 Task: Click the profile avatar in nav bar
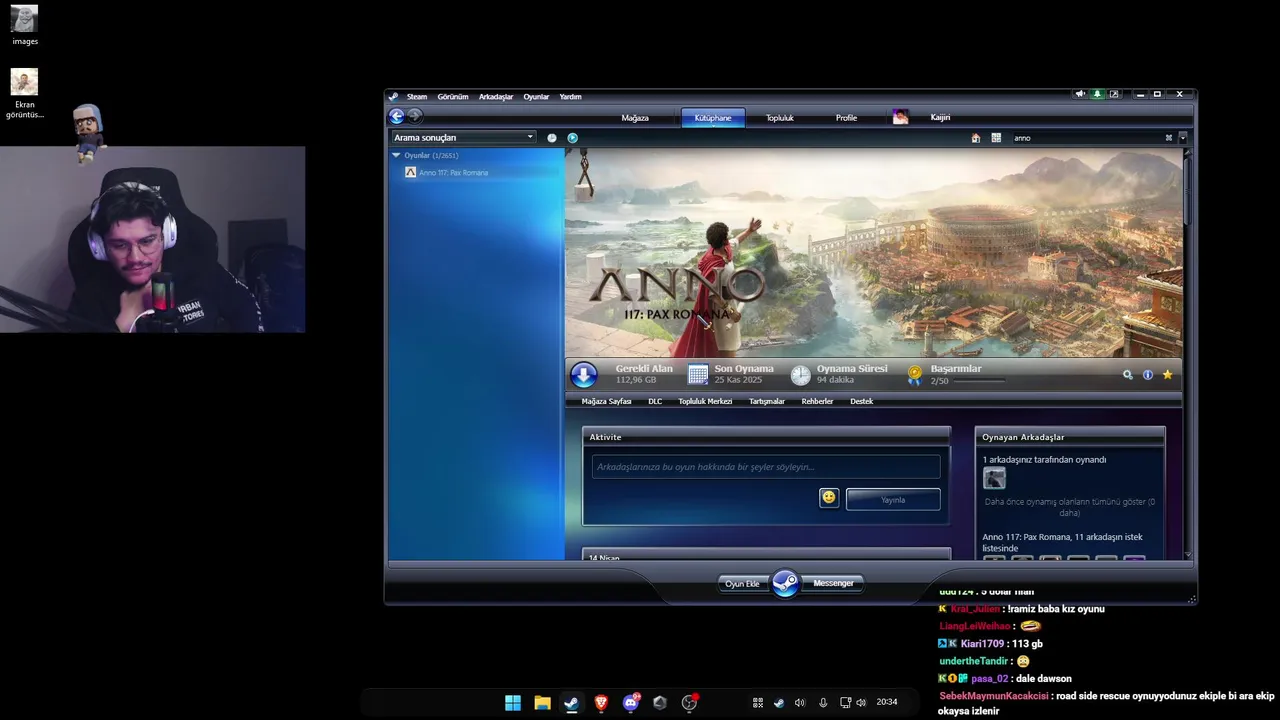900,117
